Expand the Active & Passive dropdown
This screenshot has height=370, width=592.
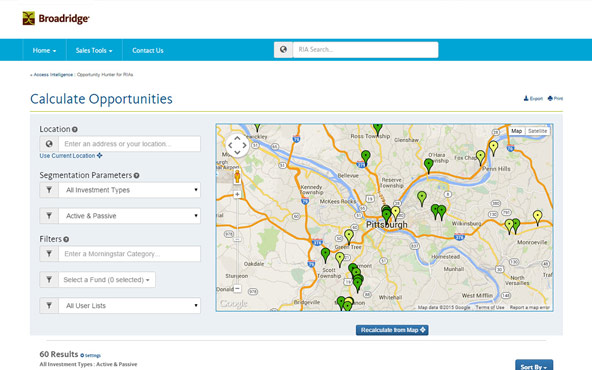130,216
